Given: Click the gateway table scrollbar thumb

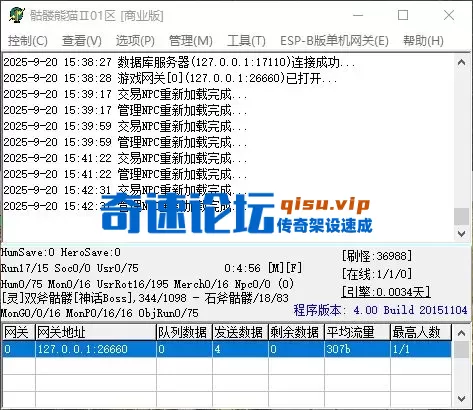Looking at the screenshot, I should coord(462,350).
